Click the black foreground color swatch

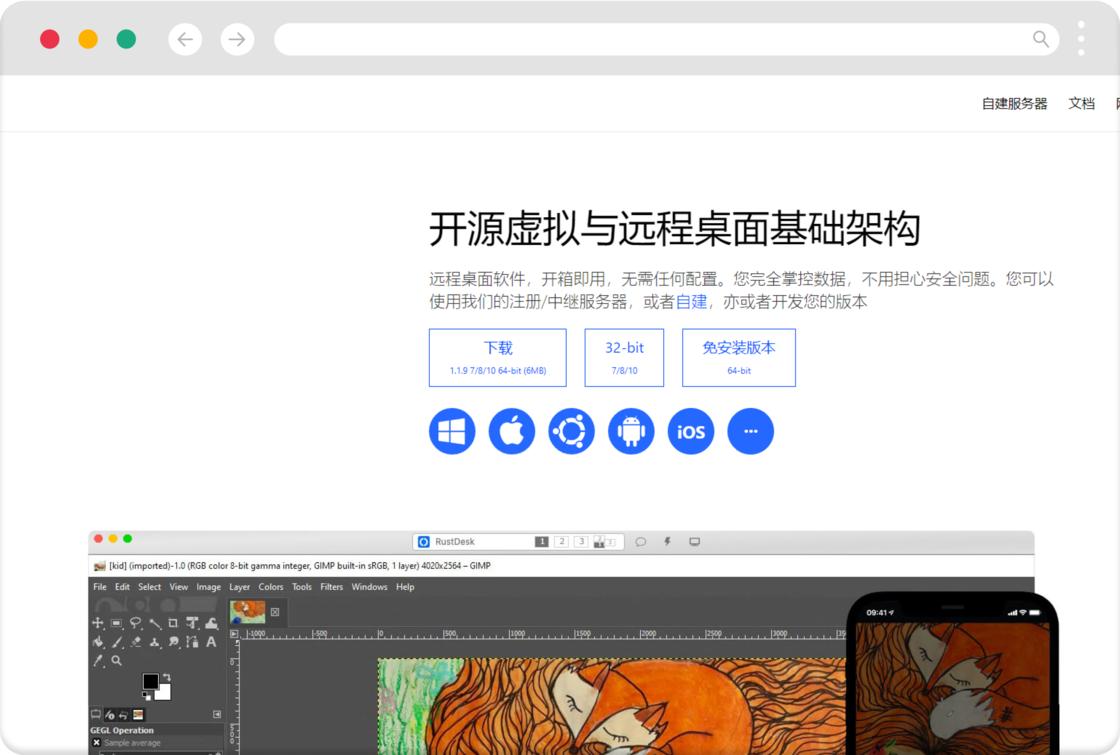click(x=150, y=681)
